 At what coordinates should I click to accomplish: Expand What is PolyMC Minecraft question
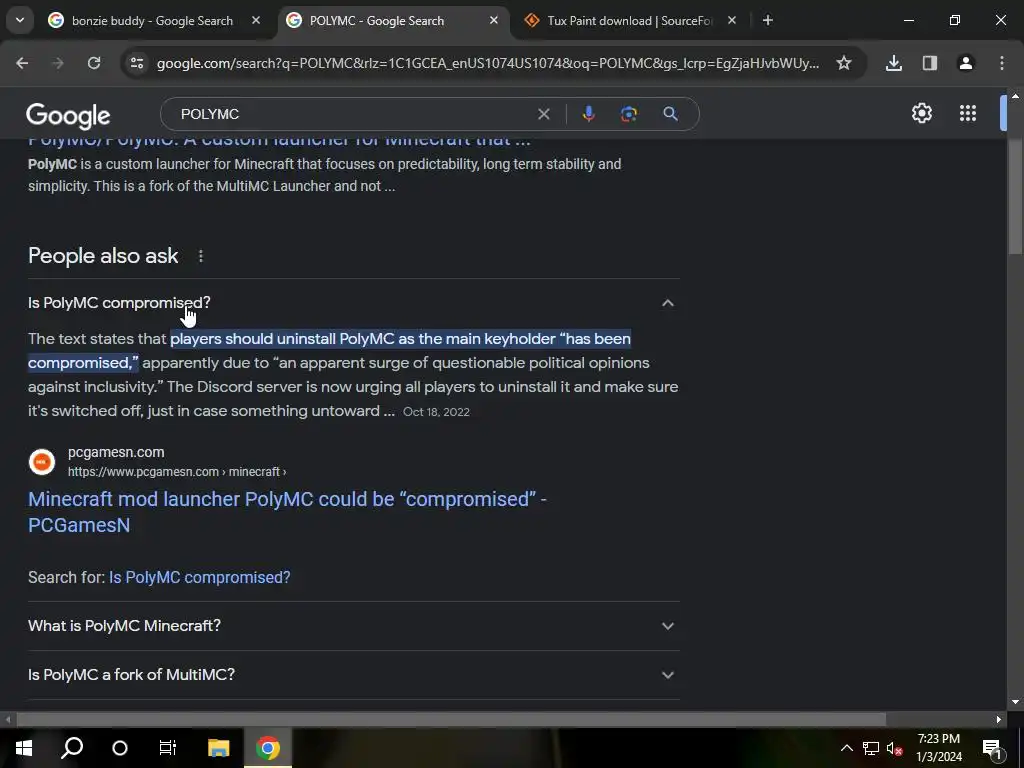coord(353,626)
